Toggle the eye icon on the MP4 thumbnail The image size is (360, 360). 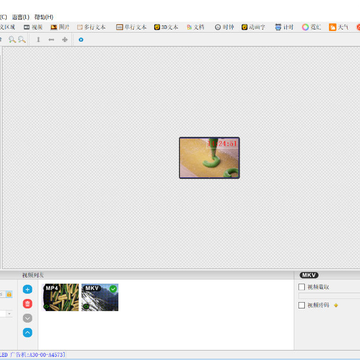(x=47, y=306)
